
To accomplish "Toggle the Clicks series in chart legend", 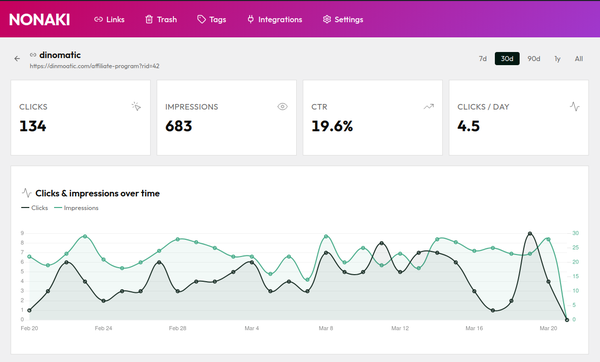I will pyautogui.click(x=35, y=208).
